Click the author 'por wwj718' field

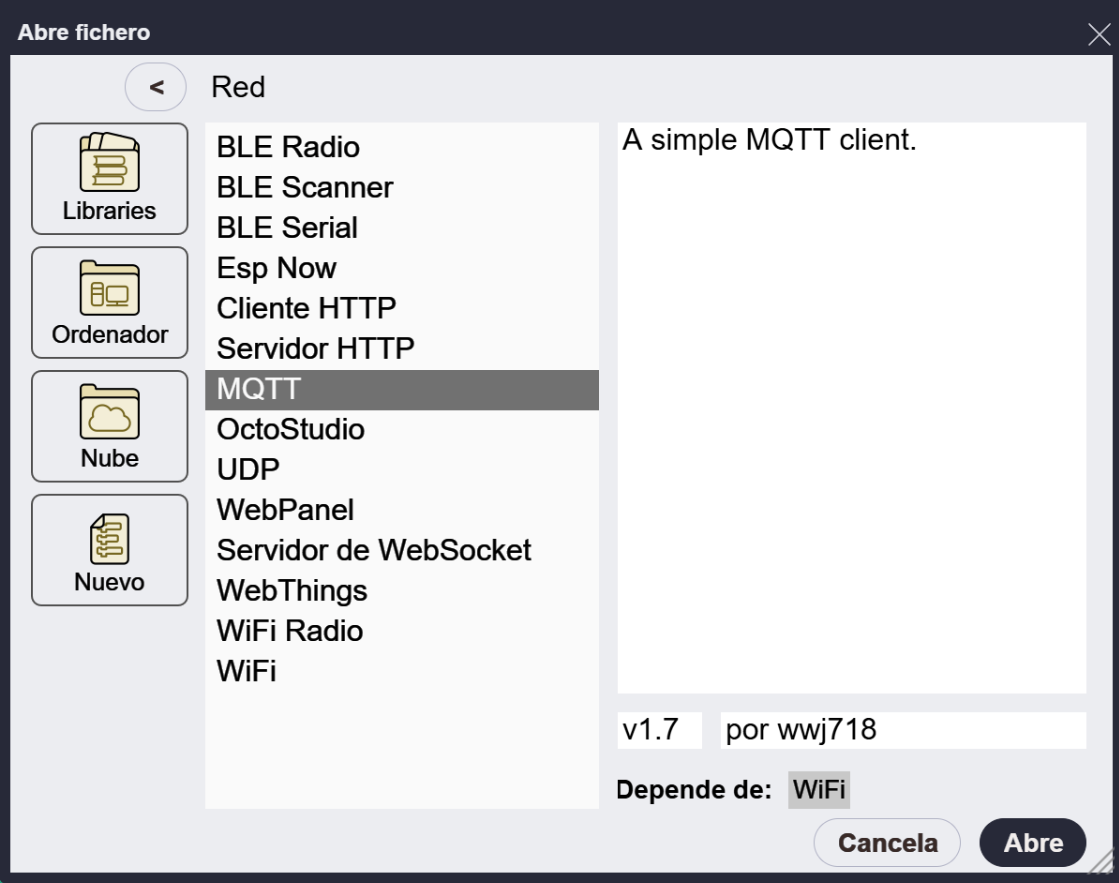(903, 730)
